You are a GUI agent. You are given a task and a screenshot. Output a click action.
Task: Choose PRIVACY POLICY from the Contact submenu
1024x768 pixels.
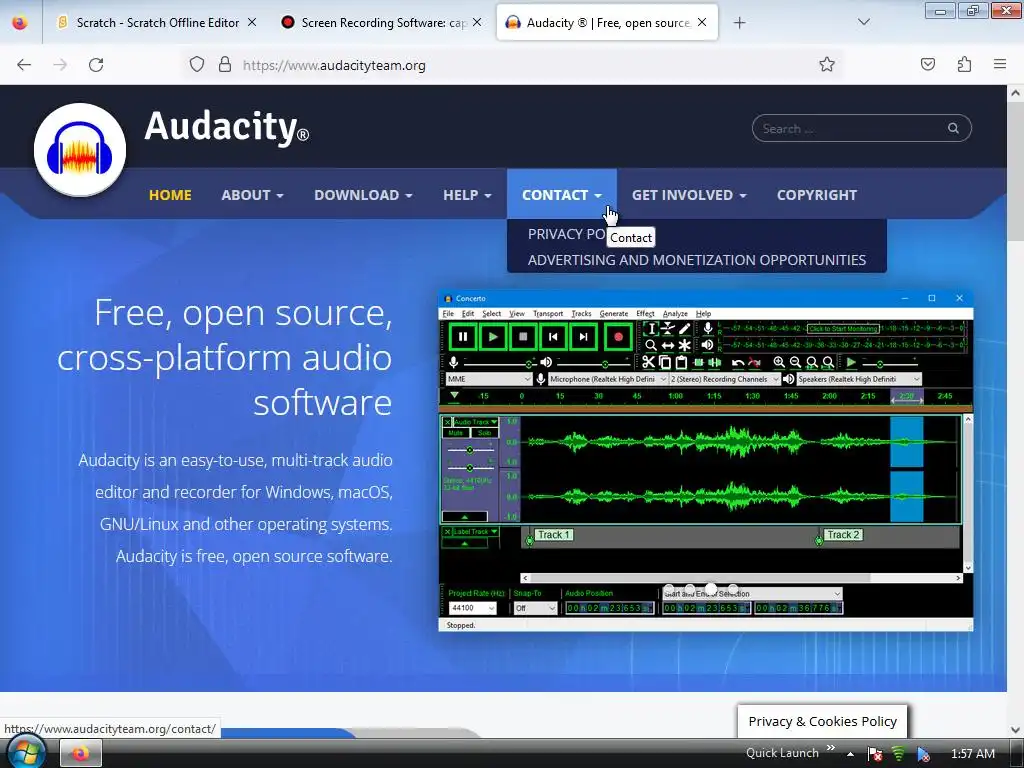566,234
